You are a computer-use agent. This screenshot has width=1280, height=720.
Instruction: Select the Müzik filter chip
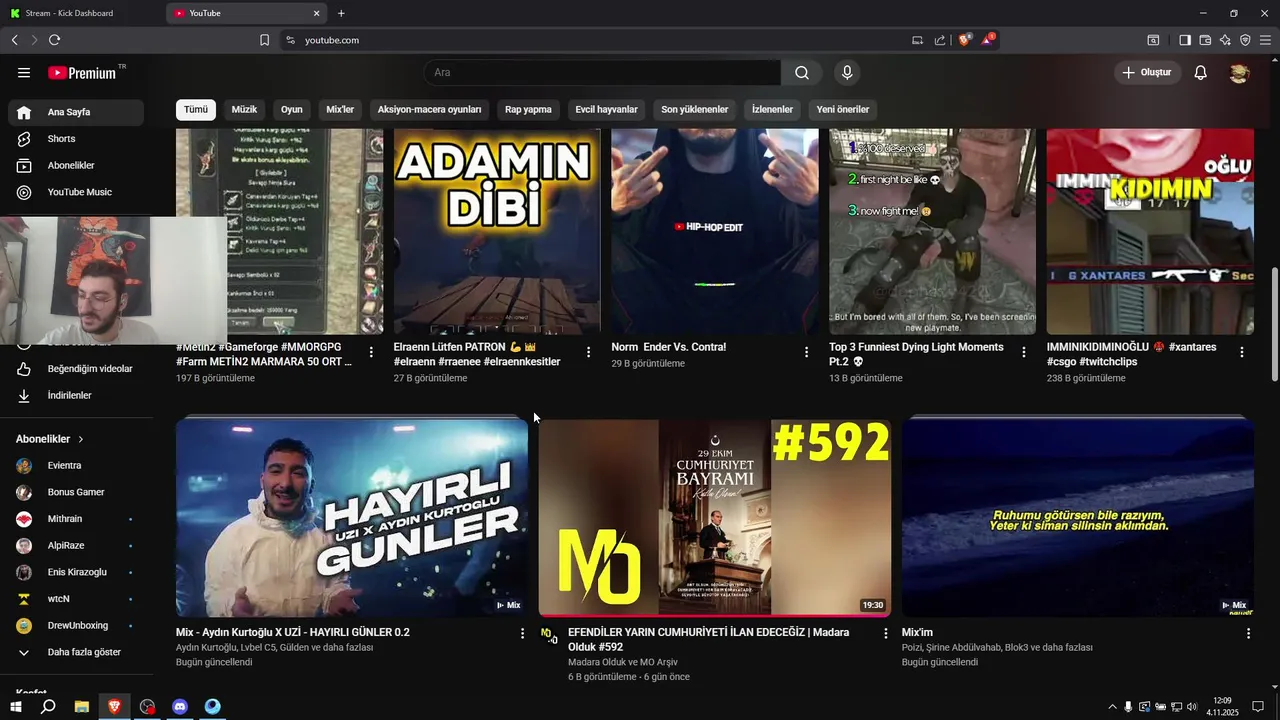244,109
